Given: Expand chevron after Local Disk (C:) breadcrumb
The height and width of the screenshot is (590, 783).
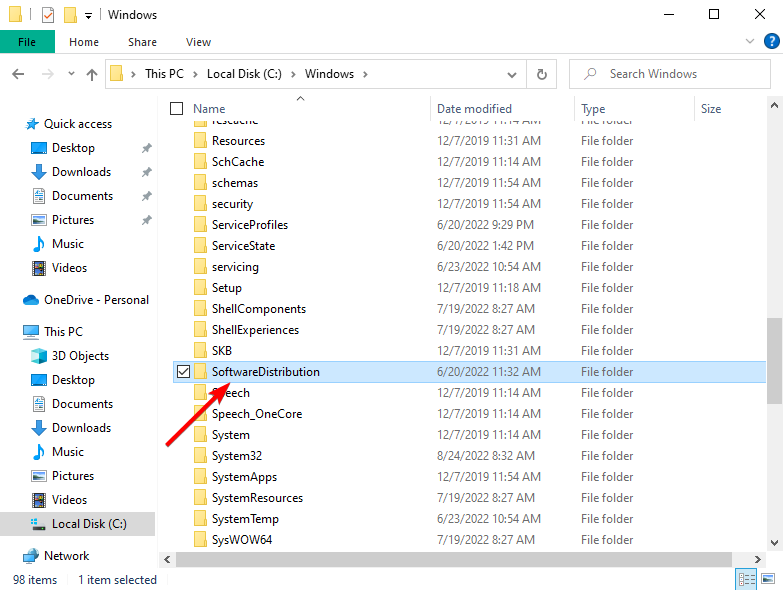Looking at the screenshot, I should tap(293, 74).
